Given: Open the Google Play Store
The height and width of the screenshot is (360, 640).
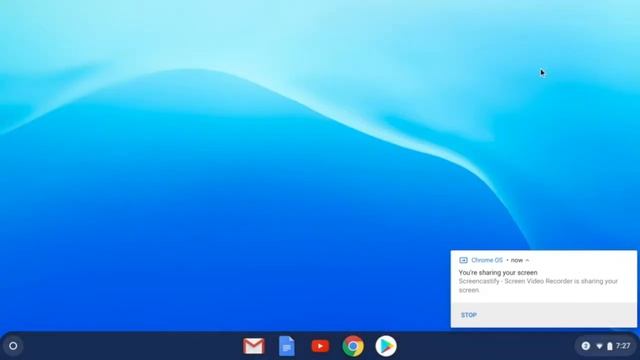Looking at the screenshot, I should point(386,346).
